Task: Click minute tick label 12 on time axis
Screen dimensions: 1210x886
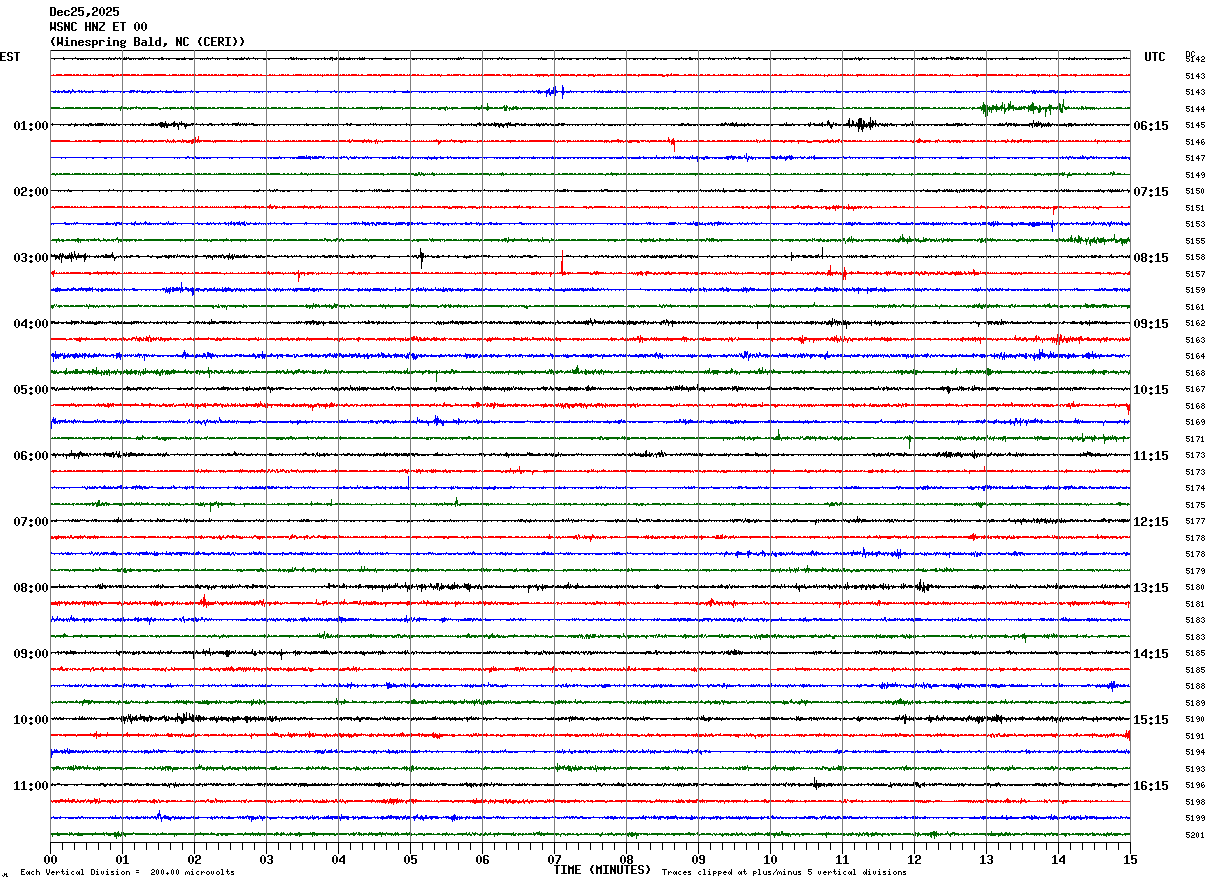Action: [x=914, y=859]
